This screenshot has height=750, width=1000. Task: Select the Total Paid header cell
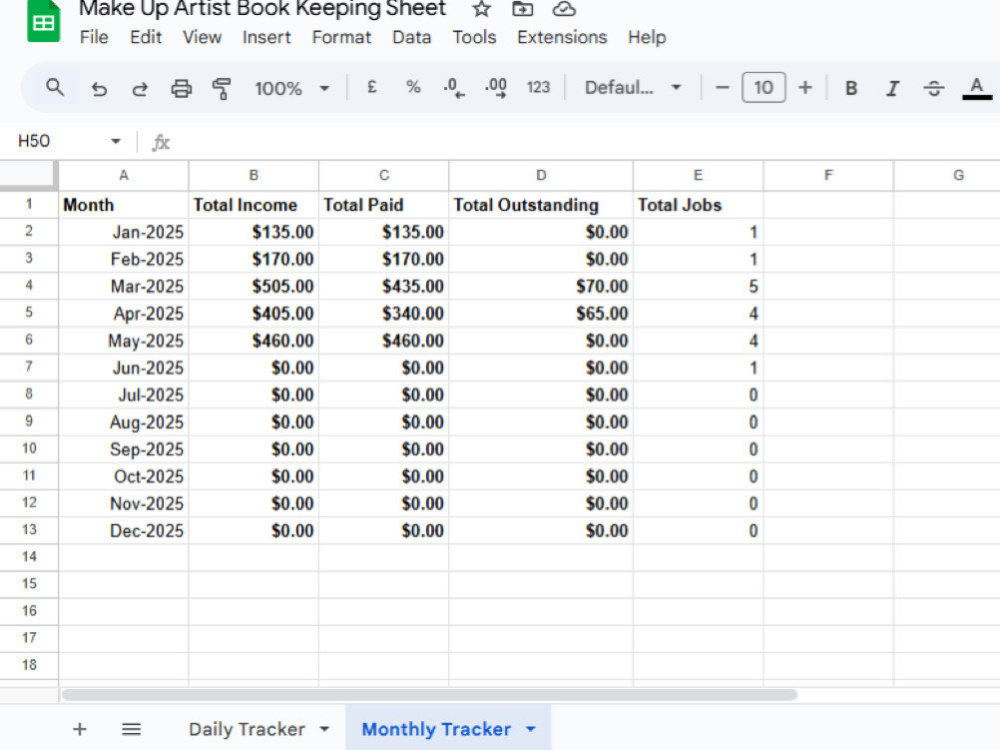tap(384, 205)
